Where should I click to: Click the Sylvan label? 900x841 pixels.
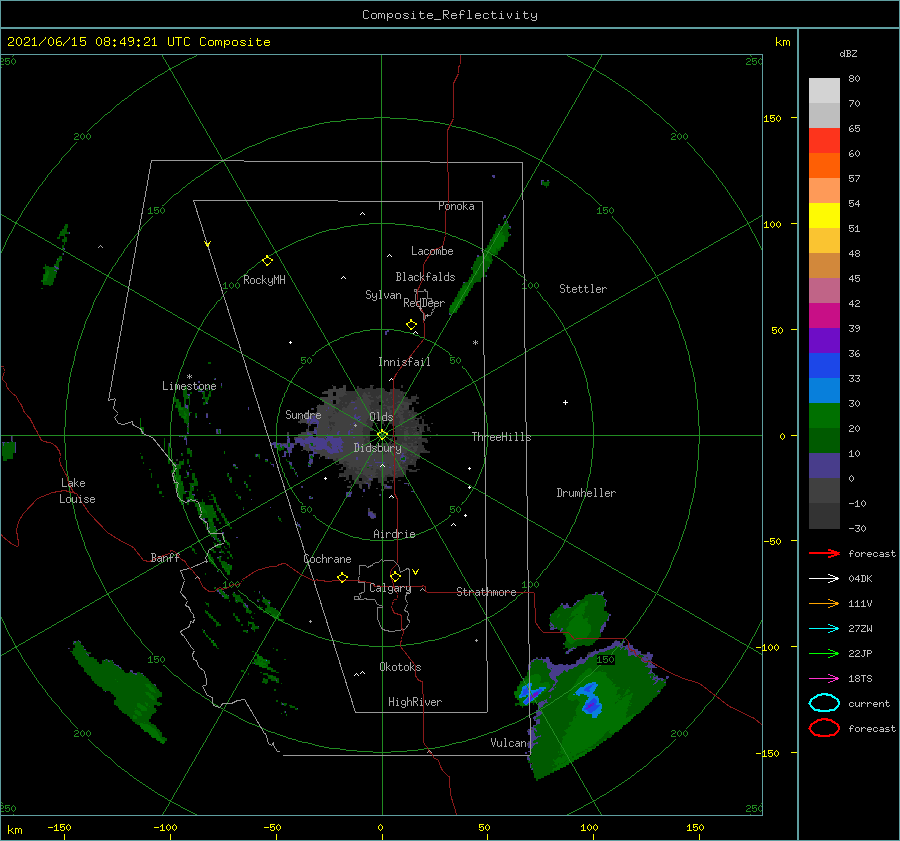coord(383,295)
